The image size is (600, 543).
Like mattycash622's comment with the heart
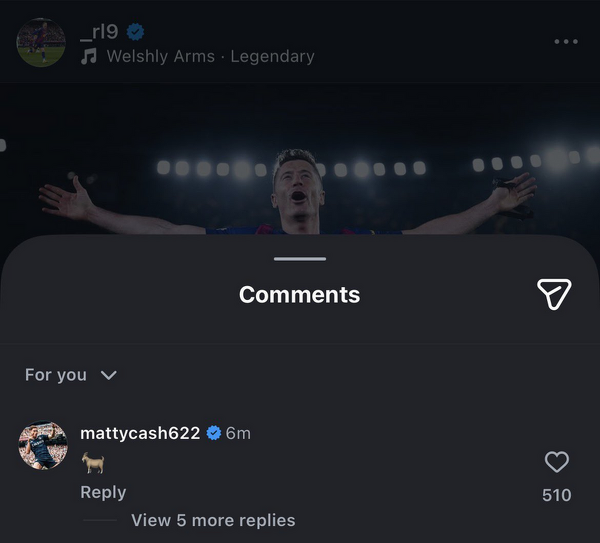(x=556, y=462)
